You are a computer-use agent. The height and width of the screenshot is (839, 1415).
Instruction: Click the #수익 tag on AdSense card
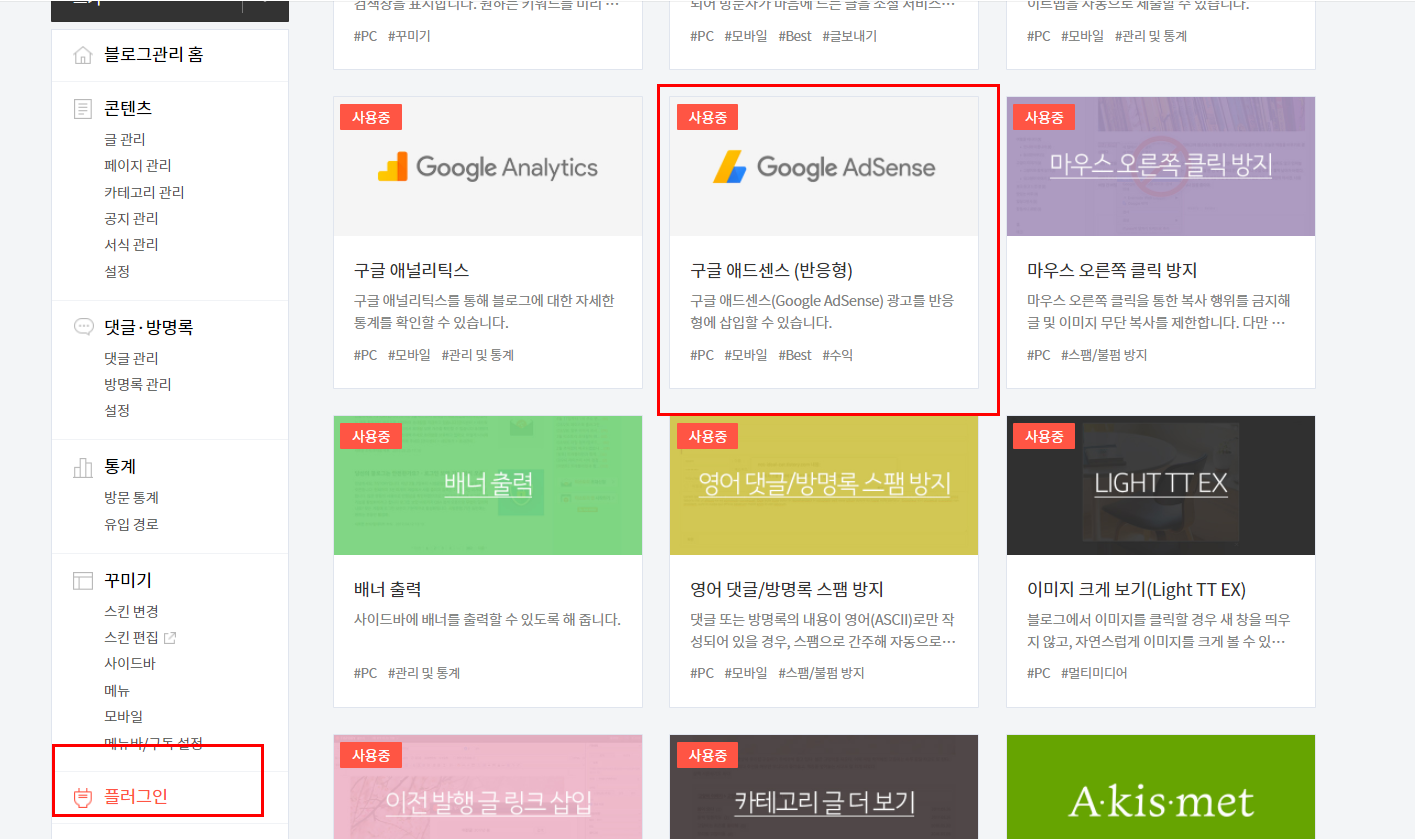[838, 355]
